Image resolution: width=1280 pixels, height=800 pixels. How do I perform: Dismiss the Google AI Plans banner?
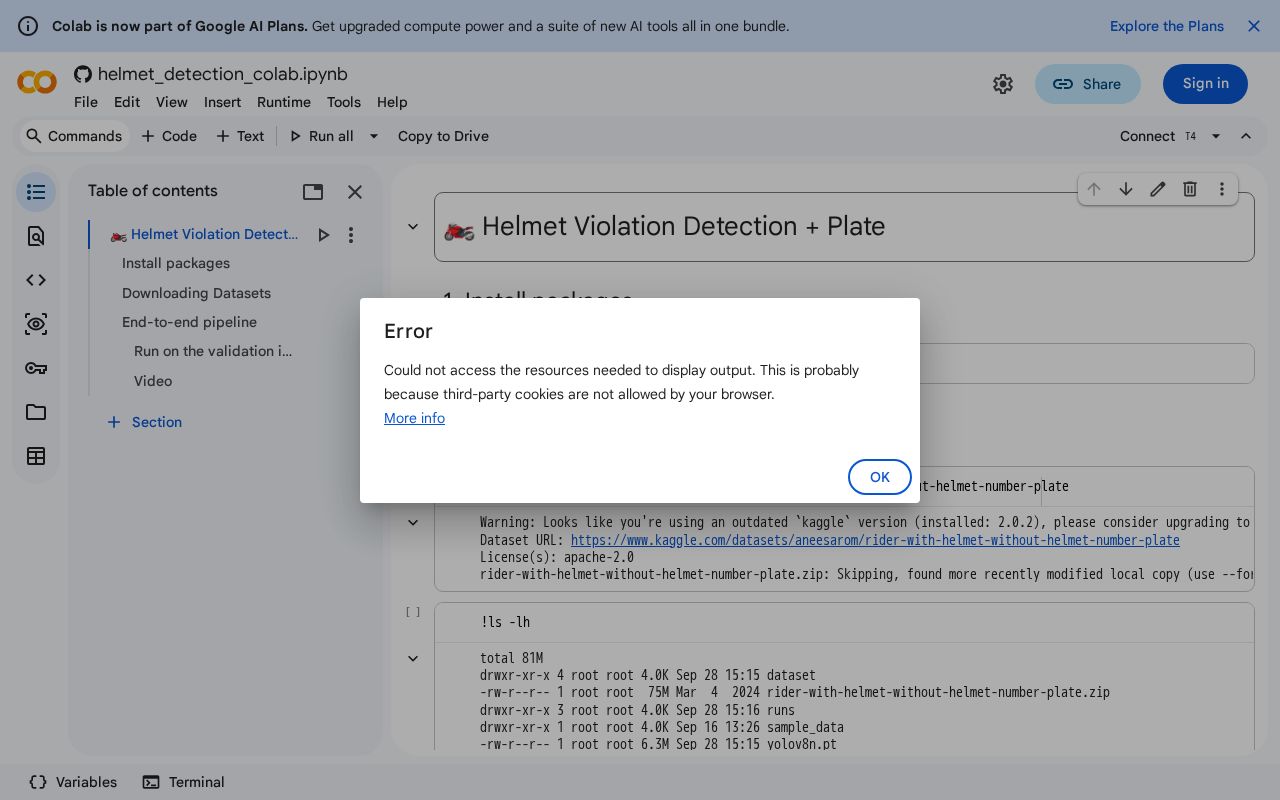tap(1254, 26)
